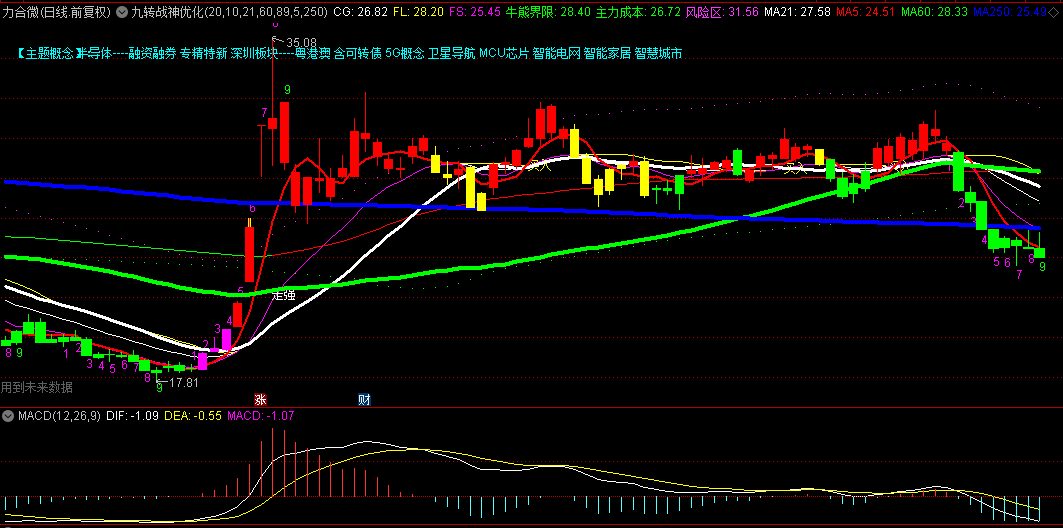Image resolution: width=1063 pixels, height=528 pixels.
Task: Select the CG: 26.82 value
Action: (362, 12)
